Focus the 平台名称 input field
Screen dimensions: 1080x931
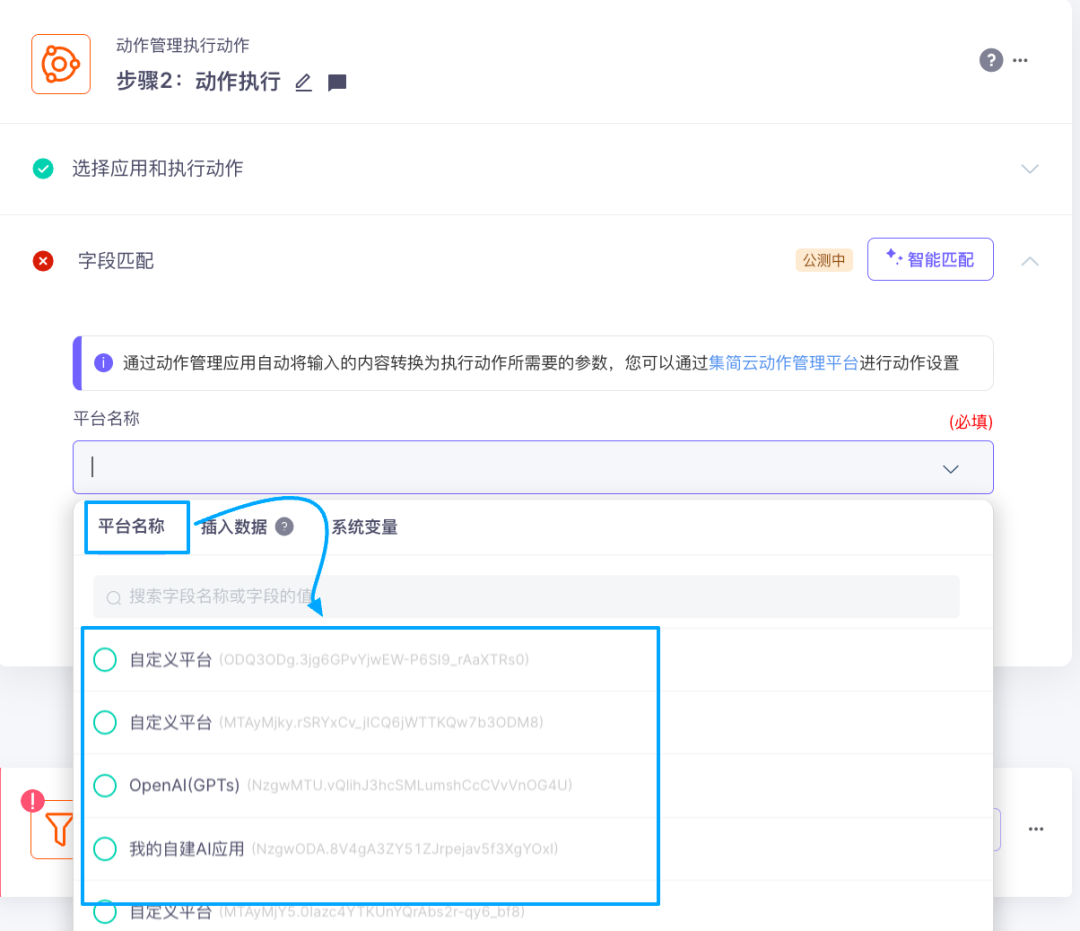[x=533, y=467]
